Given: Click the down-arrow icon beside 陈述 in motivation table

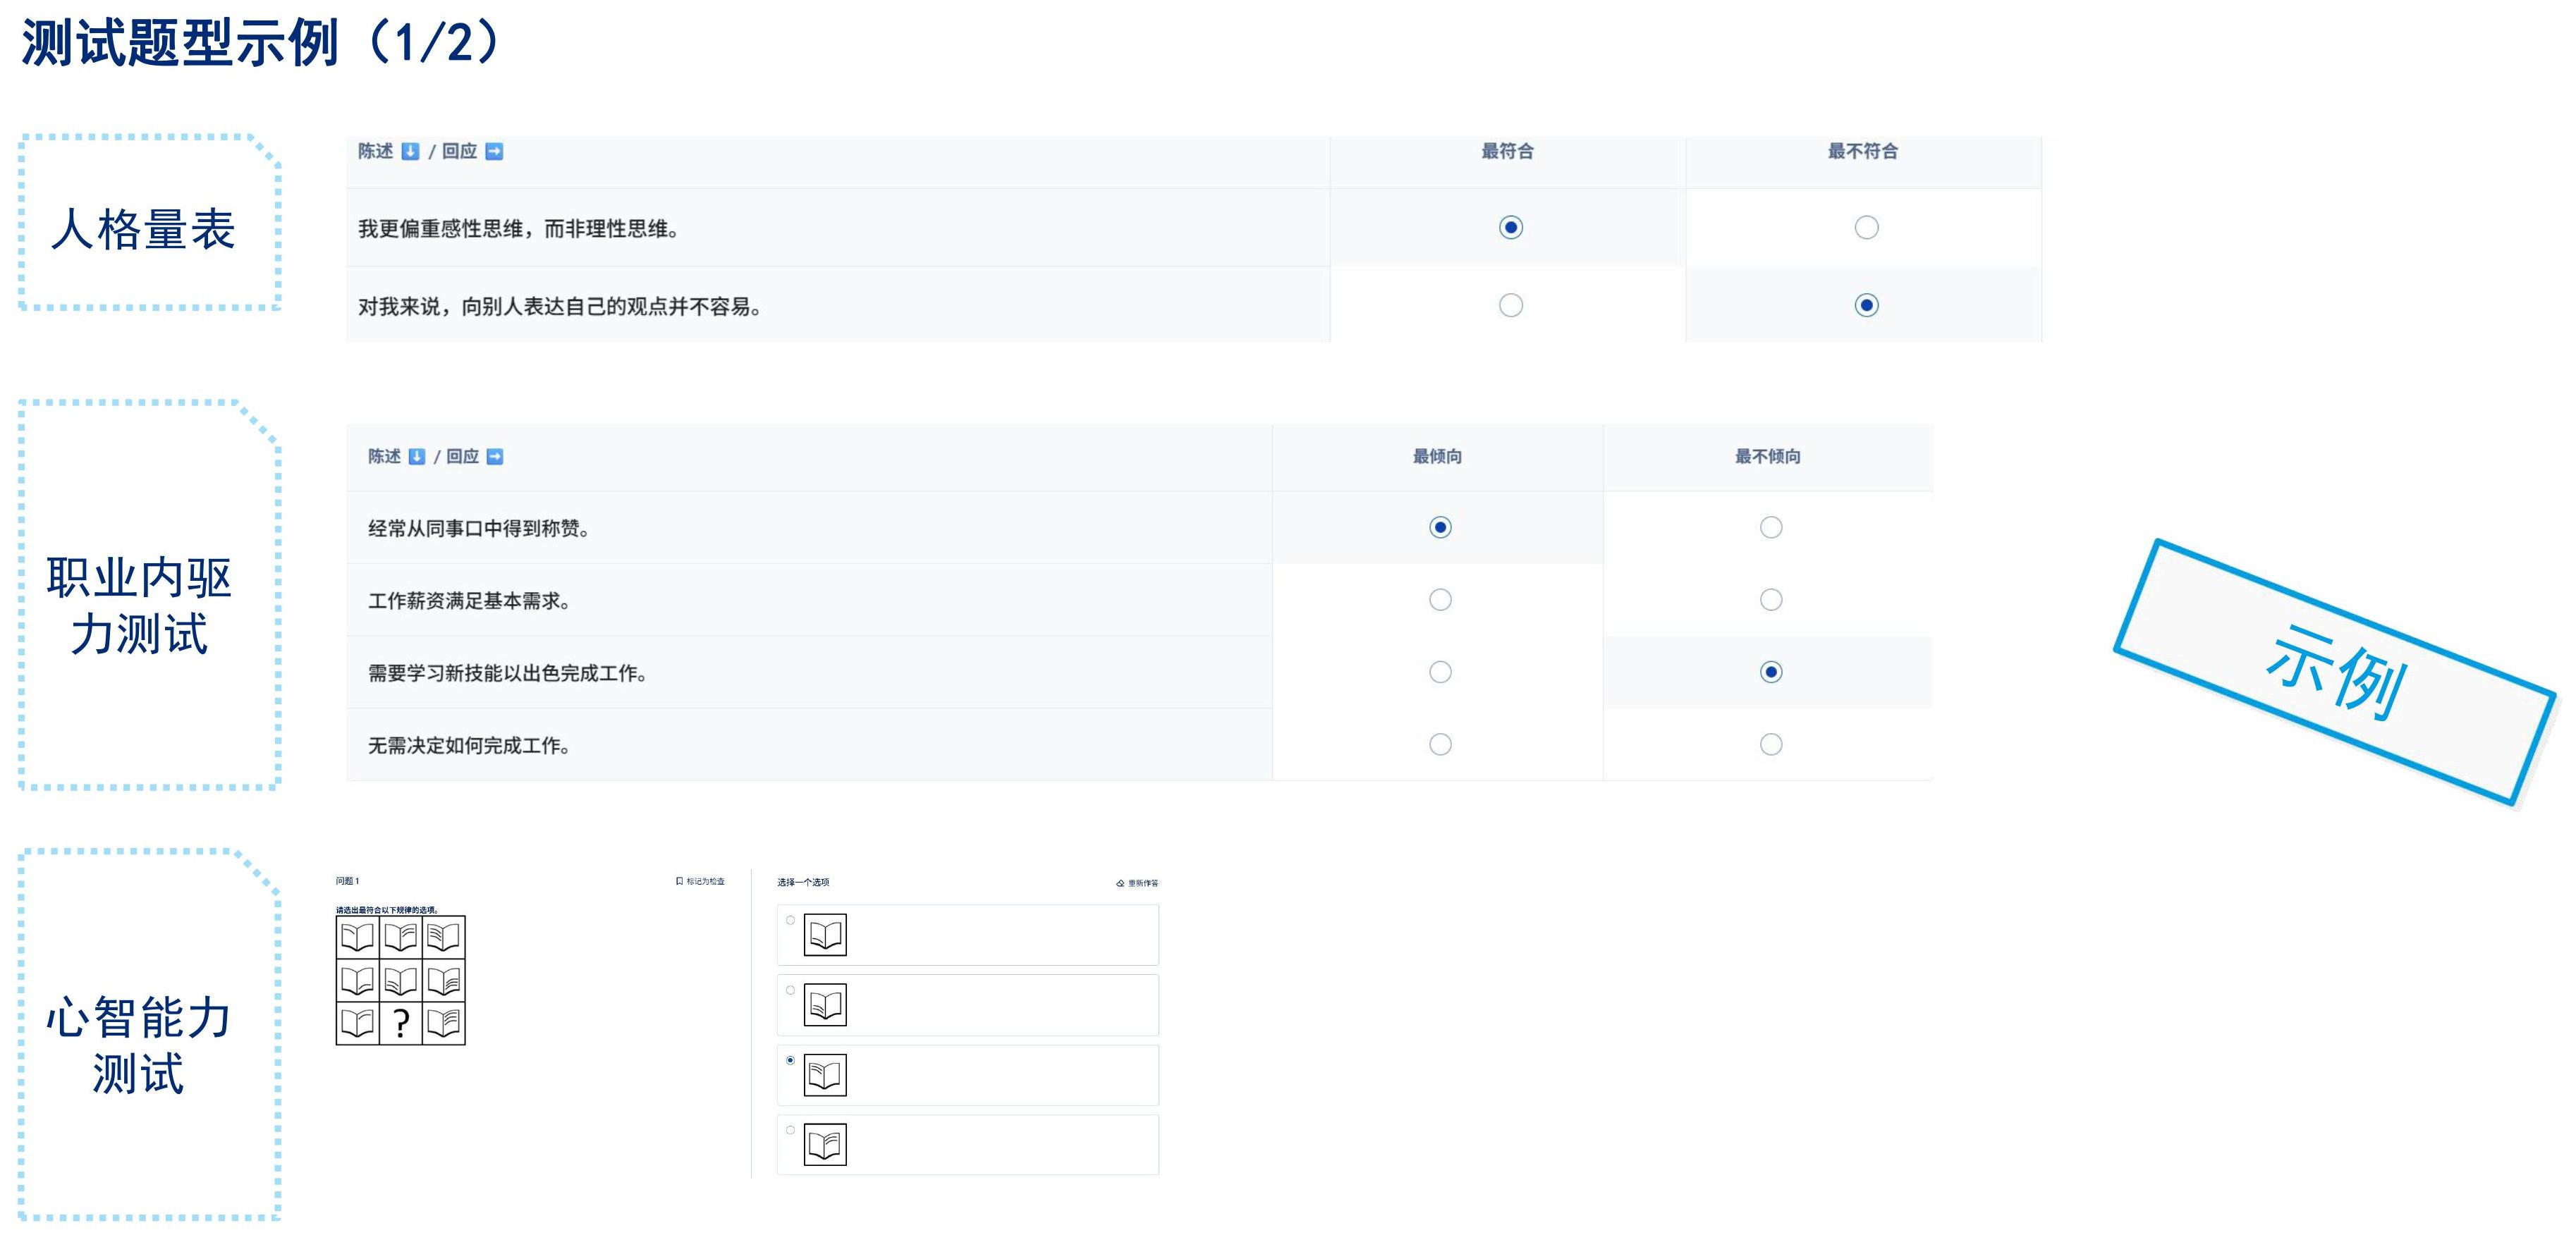Looking at the screenshot, I should (x=417, y=456).
